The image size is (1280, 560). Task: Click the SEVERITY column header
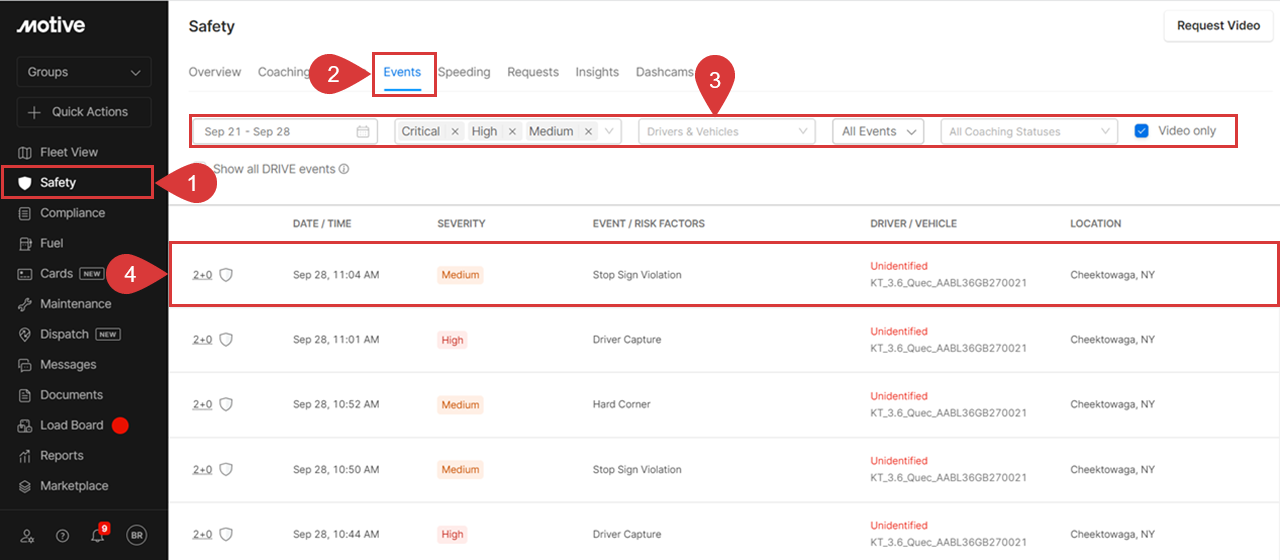point(461,224)
